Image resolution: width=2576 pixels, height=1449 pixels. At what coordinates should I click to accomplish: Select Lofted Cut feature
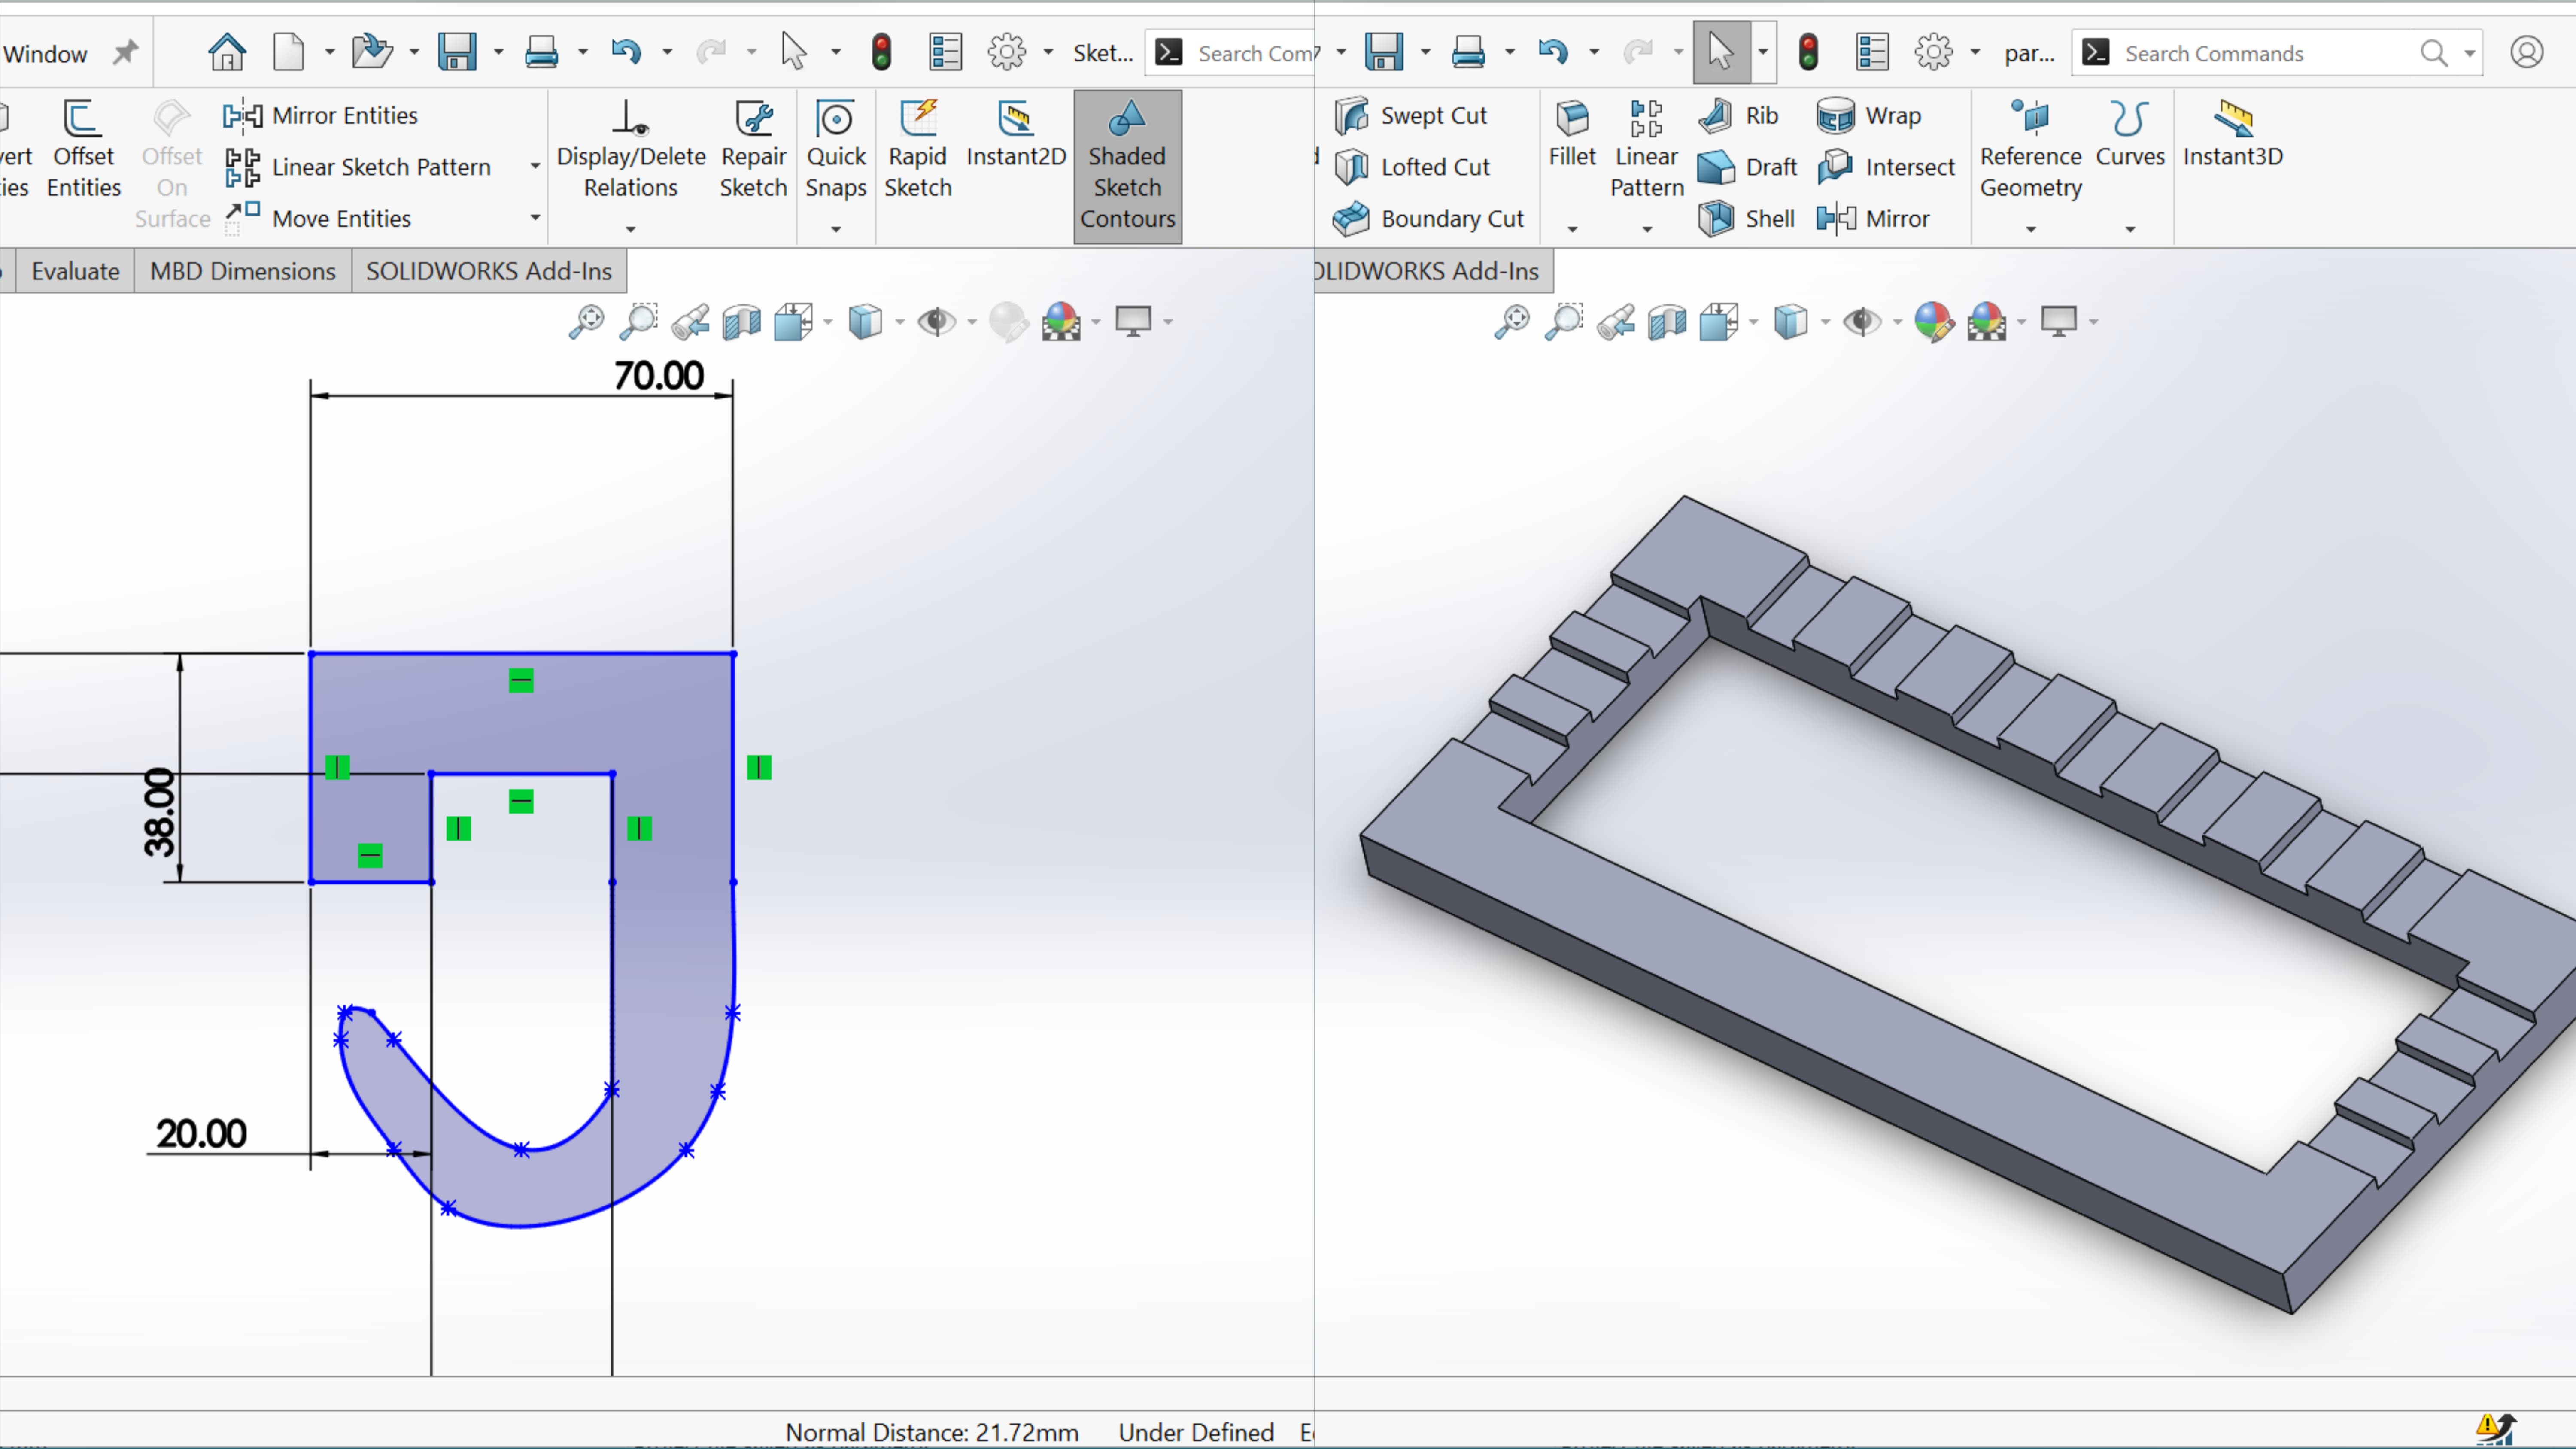pyautogui.click(x=1412, y=167)
